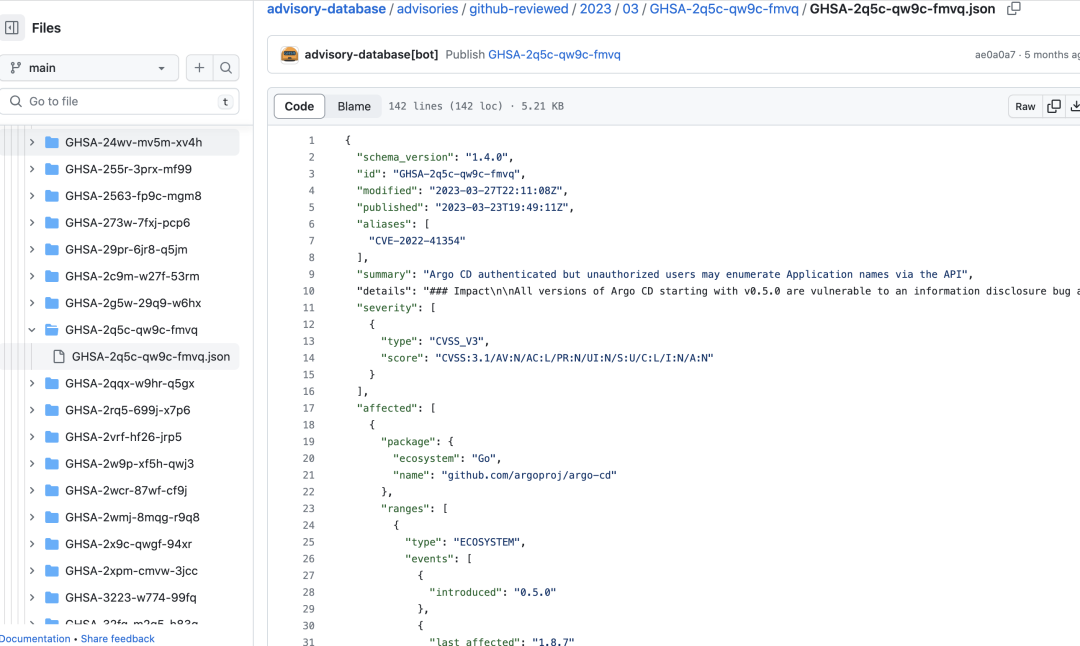Click the "142 lines (142 loc)" file info
Screen dimensions: 1080x646
(x=446, y=106)
